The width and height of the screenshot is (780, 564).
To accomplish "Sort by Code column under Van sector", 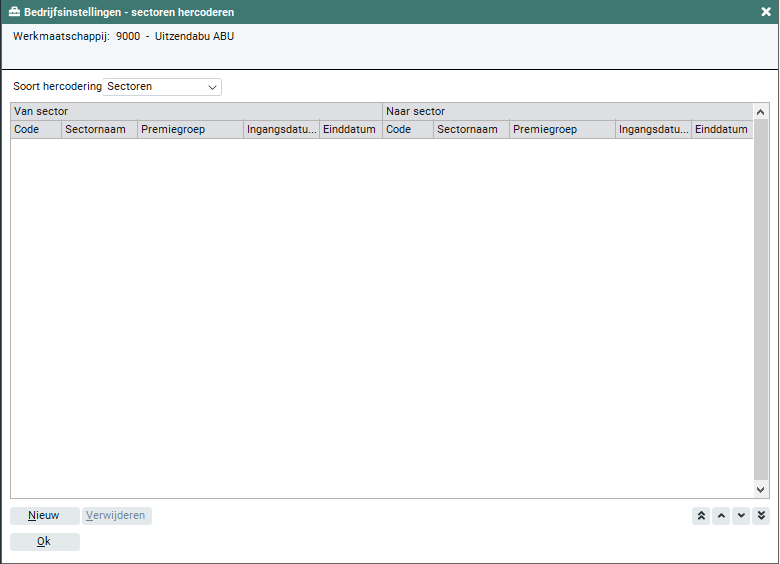I will (x=35, y=130).
